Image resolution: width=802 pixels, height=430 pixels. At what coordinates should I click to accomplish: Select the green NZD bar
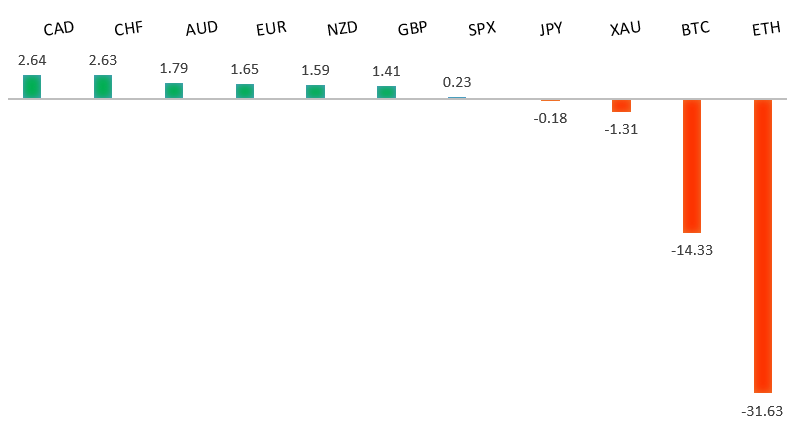point(315,92)
